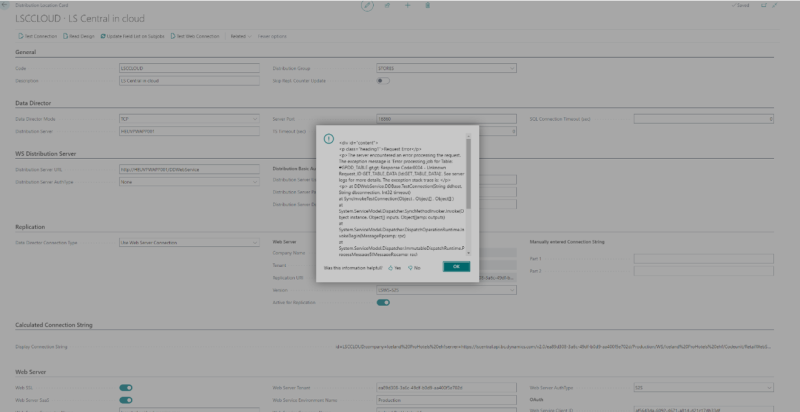Click the Code field
Image resolution: width=800 pixels, height=412 pixels.
(x=189, y=68)
